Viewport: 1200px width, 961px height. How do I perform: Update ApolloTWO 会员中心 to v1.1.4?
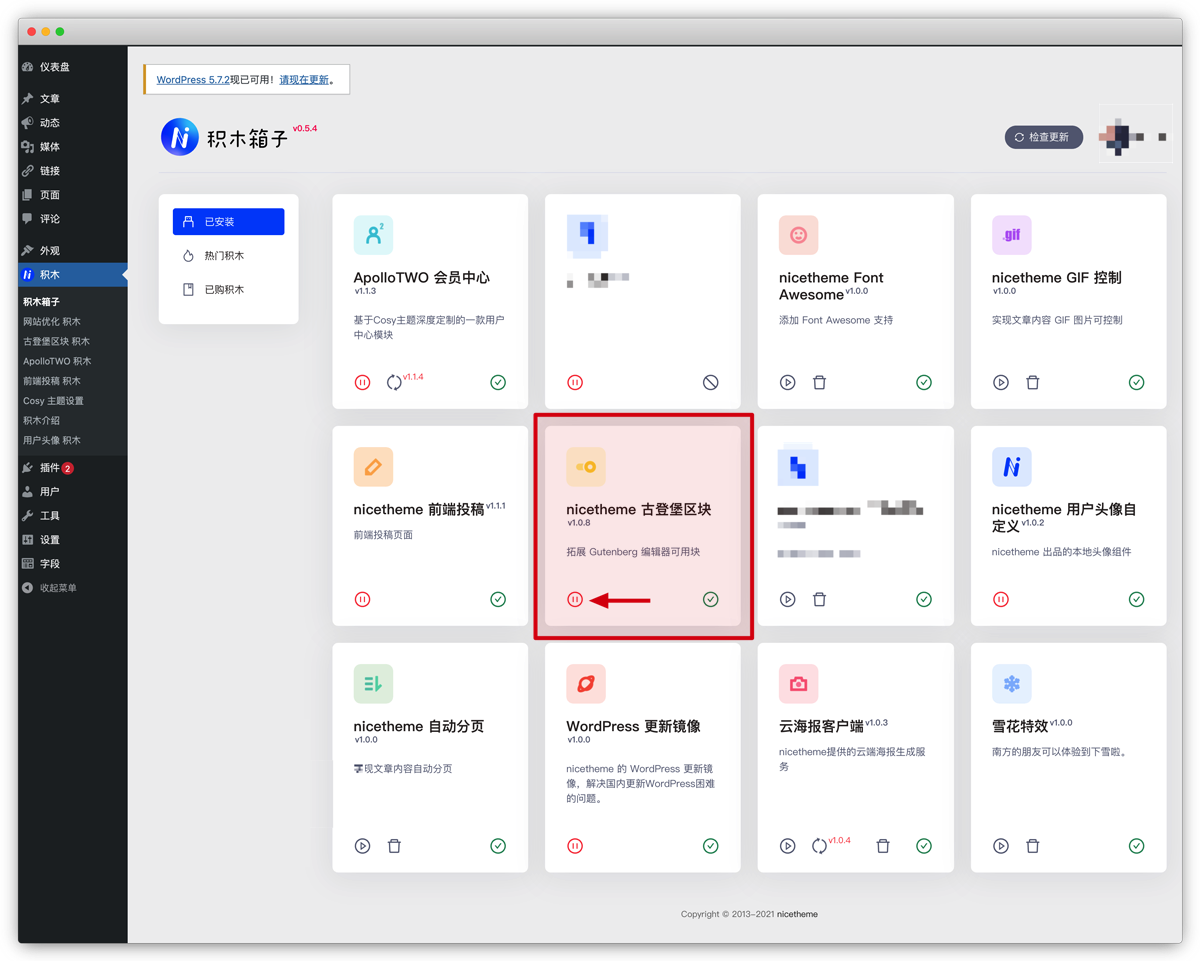(394, 382)
